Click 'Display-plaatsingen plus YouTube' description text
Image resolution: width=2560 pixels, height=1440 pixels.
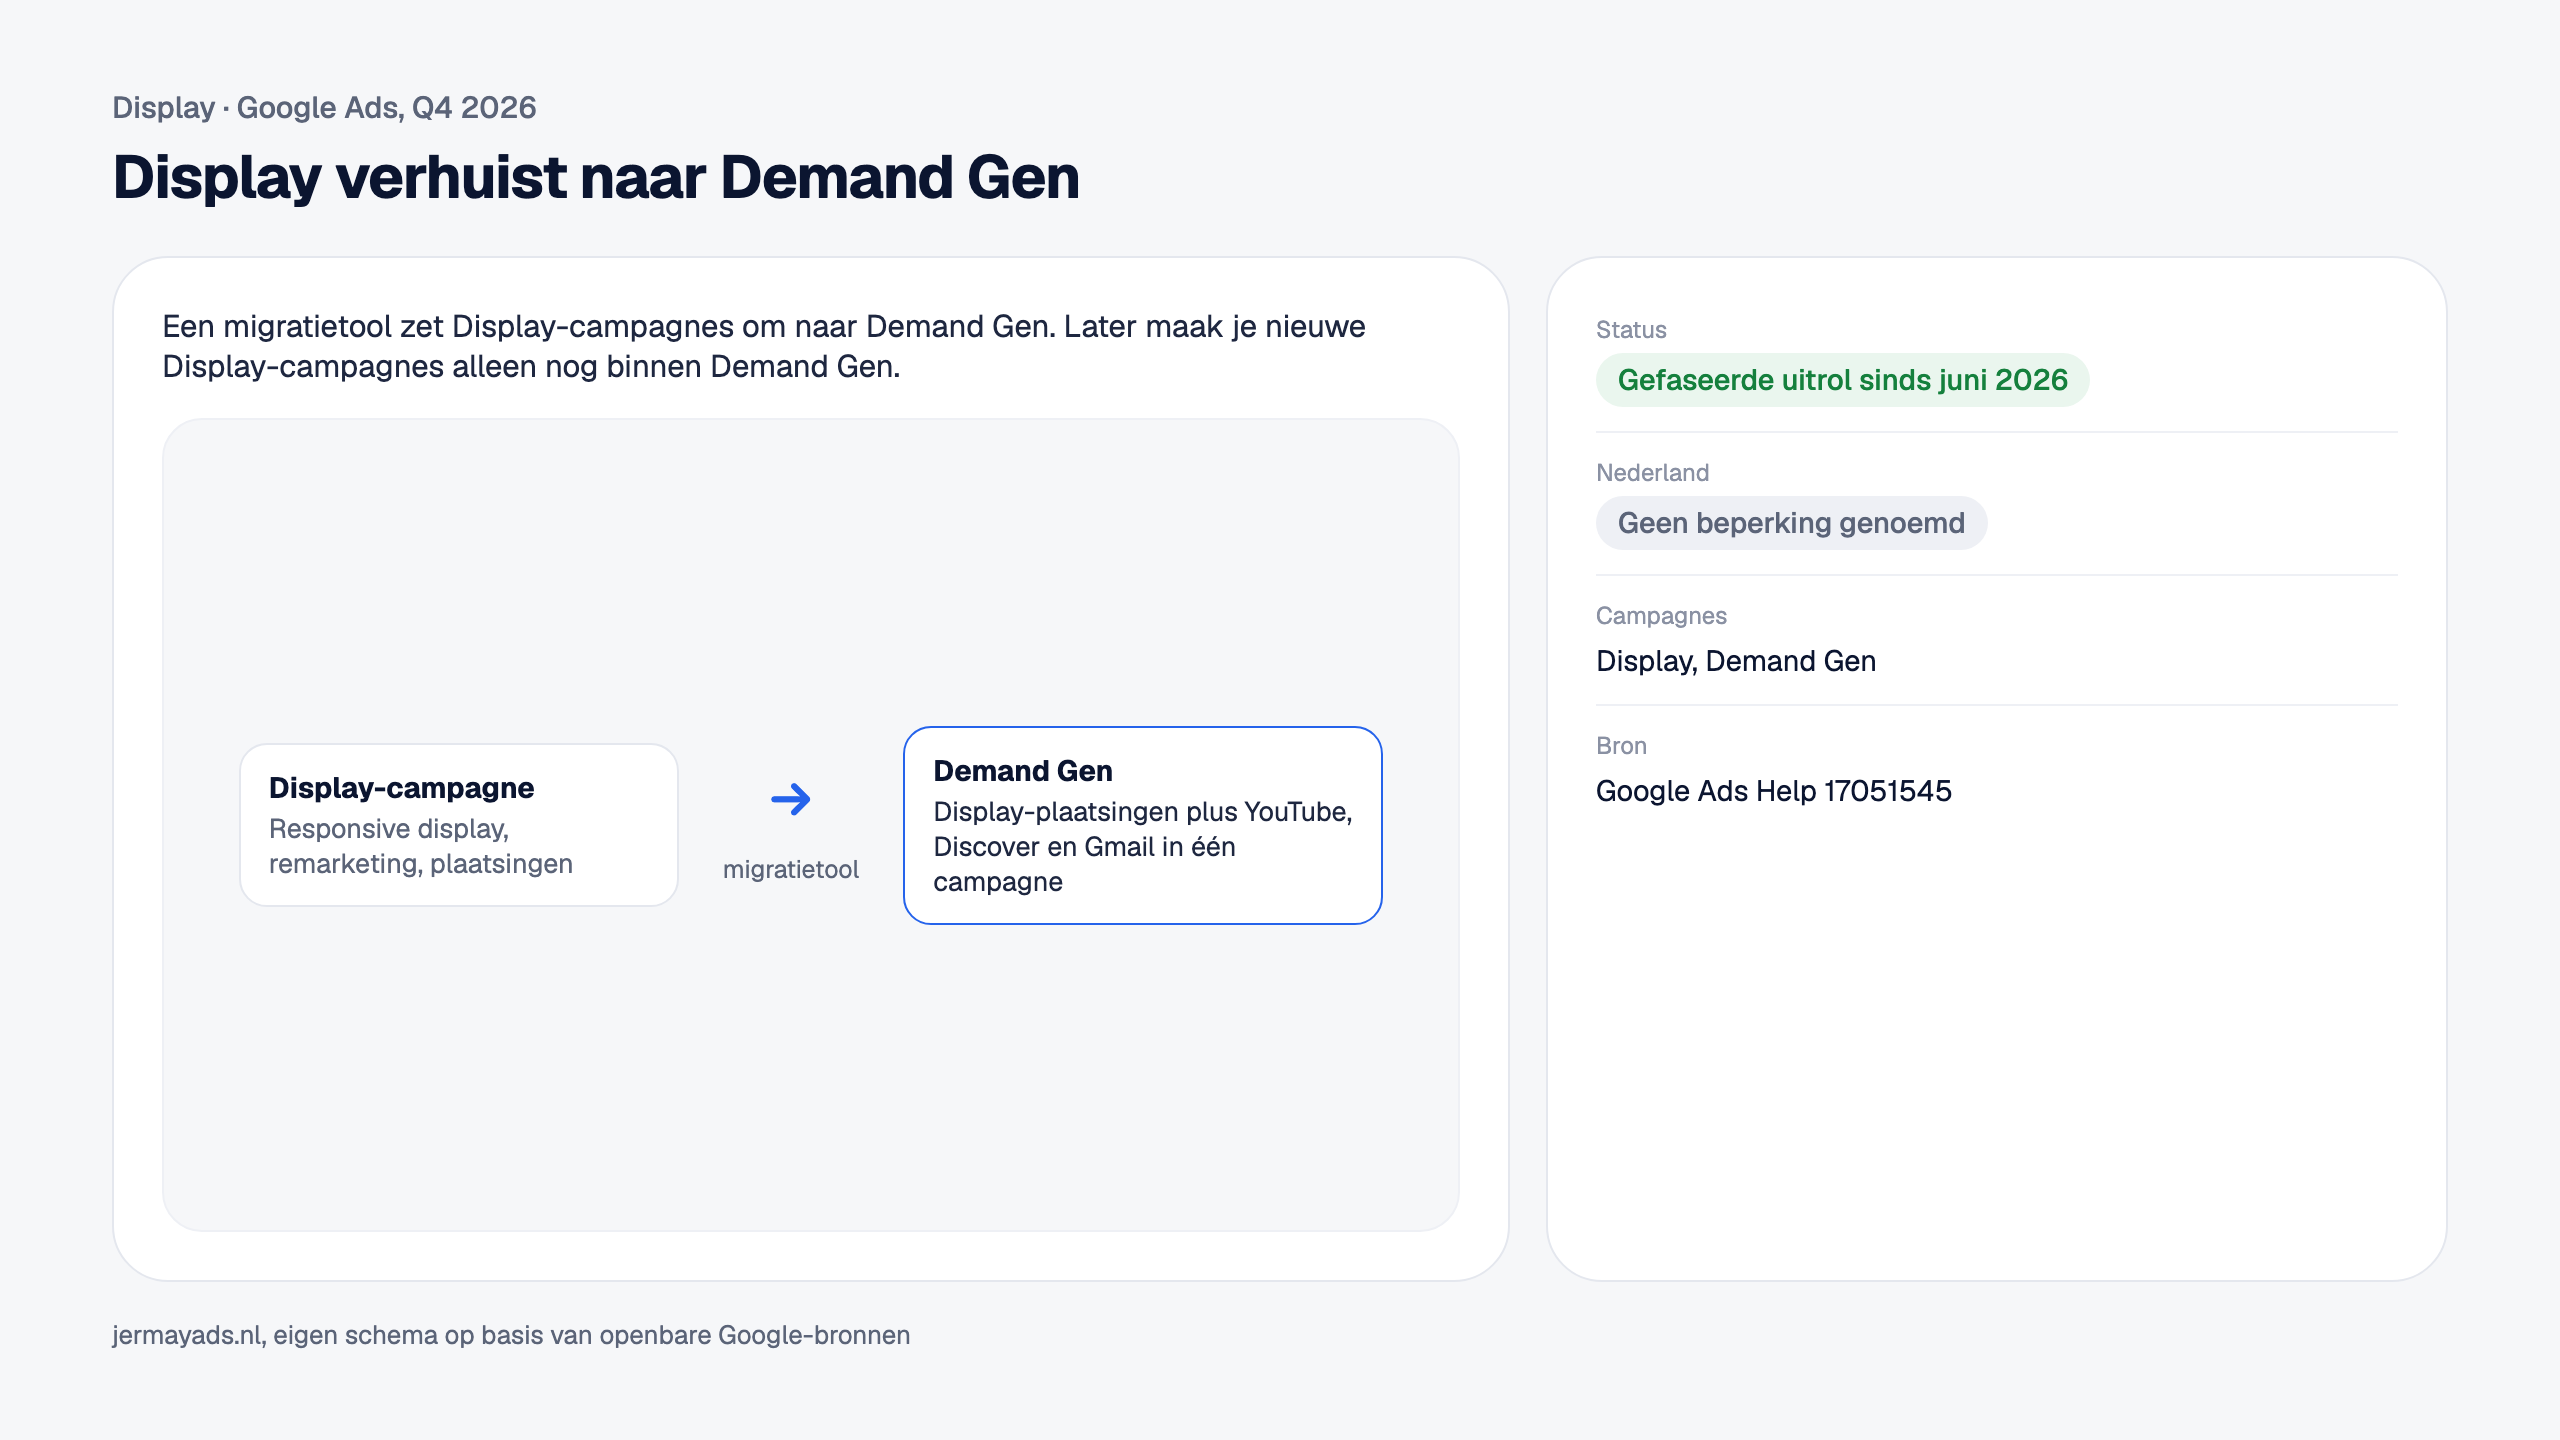pos(1143,846)
